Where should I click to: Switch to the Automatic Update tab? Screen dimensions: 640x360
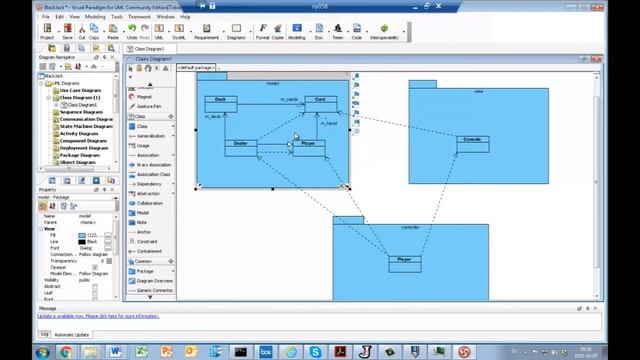[x=71, y=335]
